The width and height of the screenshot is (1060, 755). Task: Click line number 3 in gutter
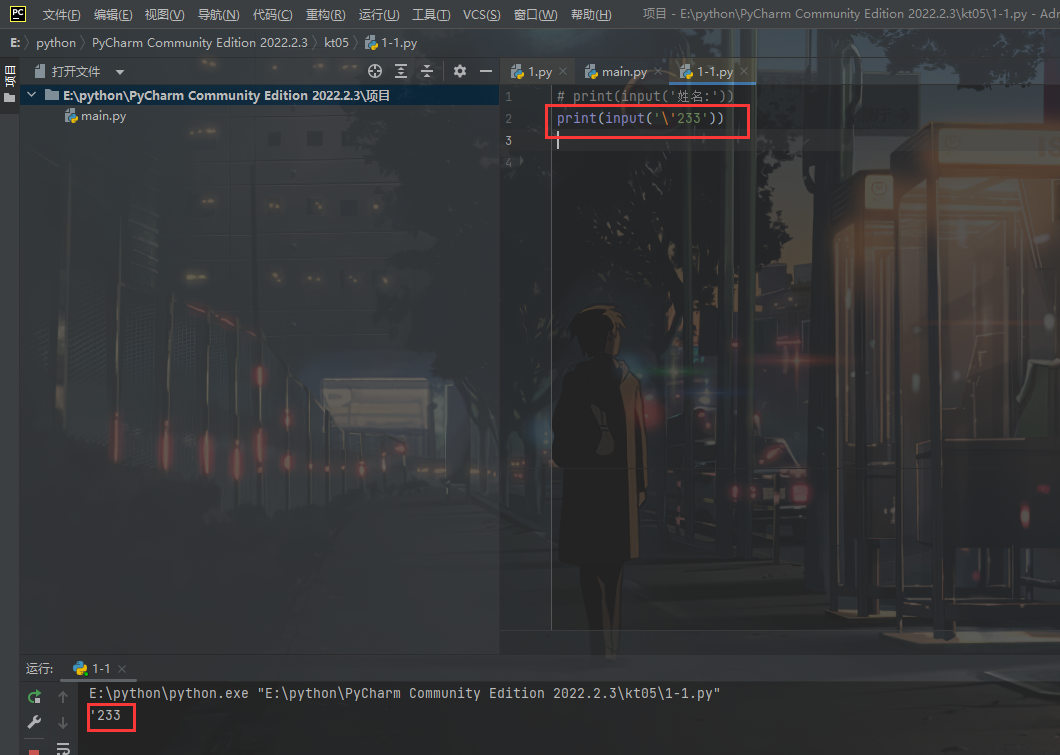(508, 141)
